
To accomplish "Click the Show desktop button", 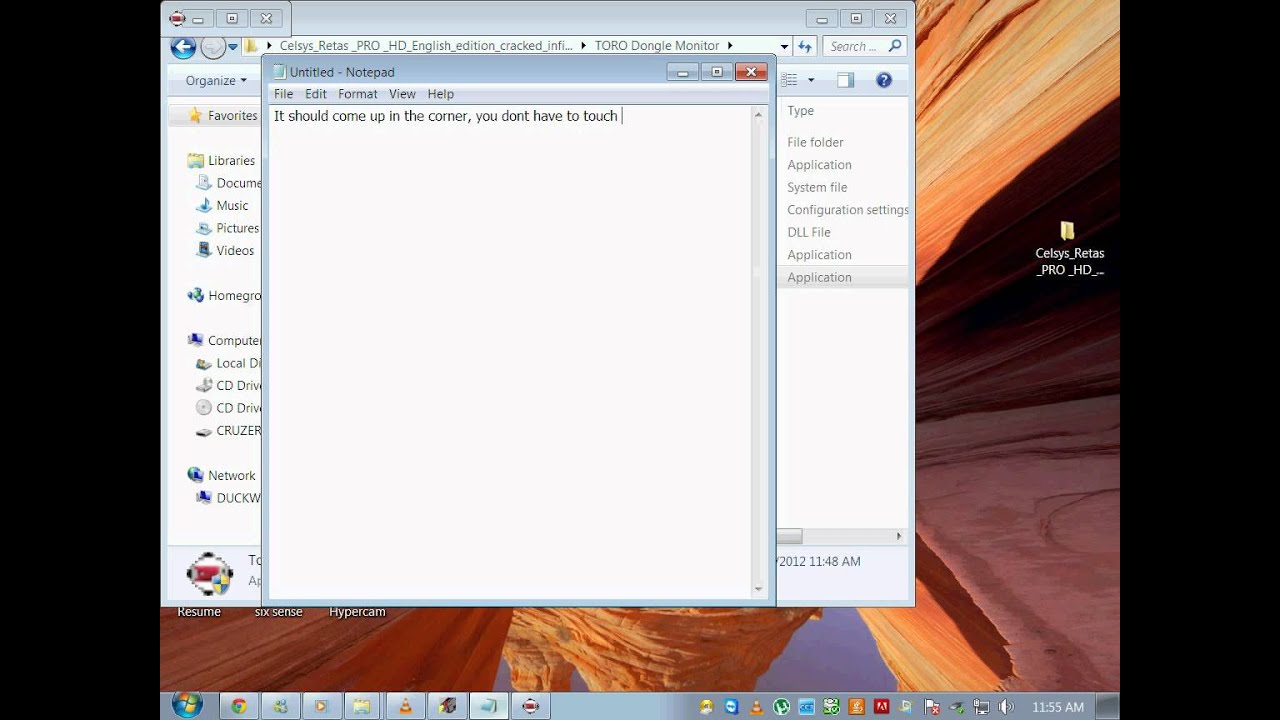I will tap(1108, 706).
